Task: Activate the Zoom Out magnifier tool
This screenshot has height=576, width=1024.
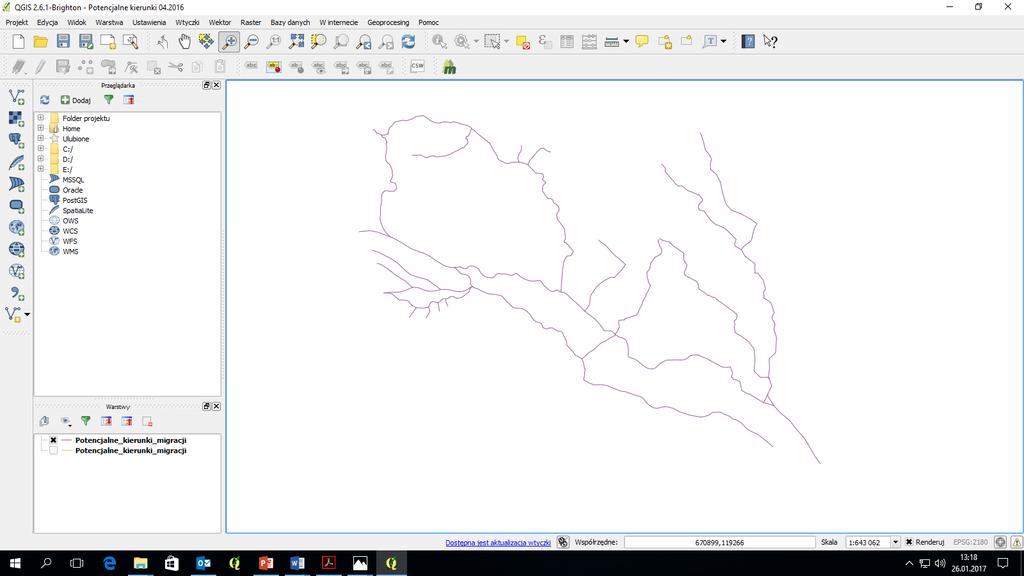Action: coord(251,42)
